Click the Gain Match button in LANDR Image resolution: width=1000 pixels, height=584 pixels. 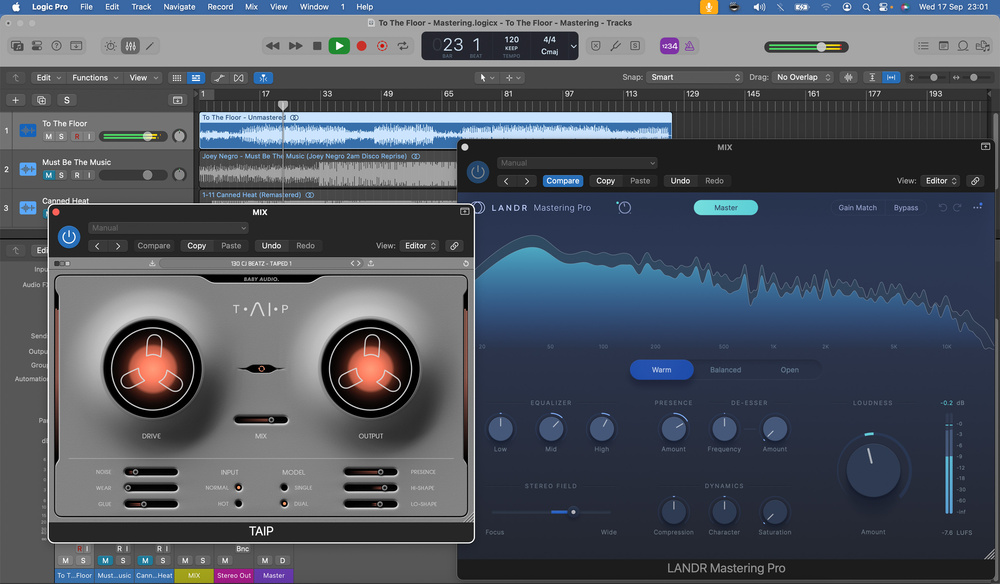point(857,208)
